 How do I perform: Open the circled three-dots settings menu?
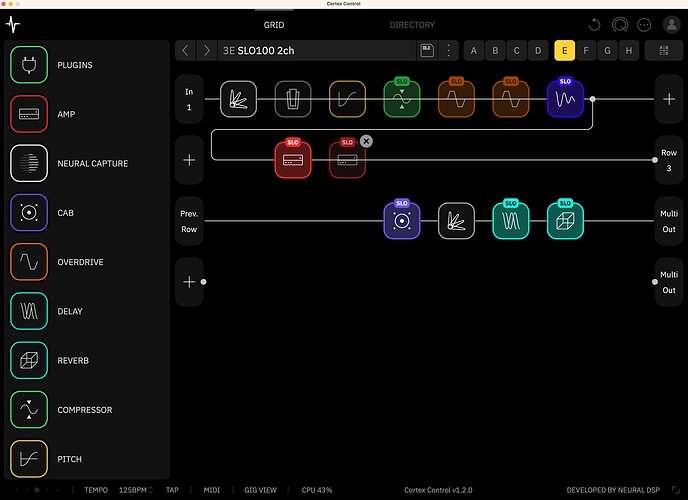point(644,25)
